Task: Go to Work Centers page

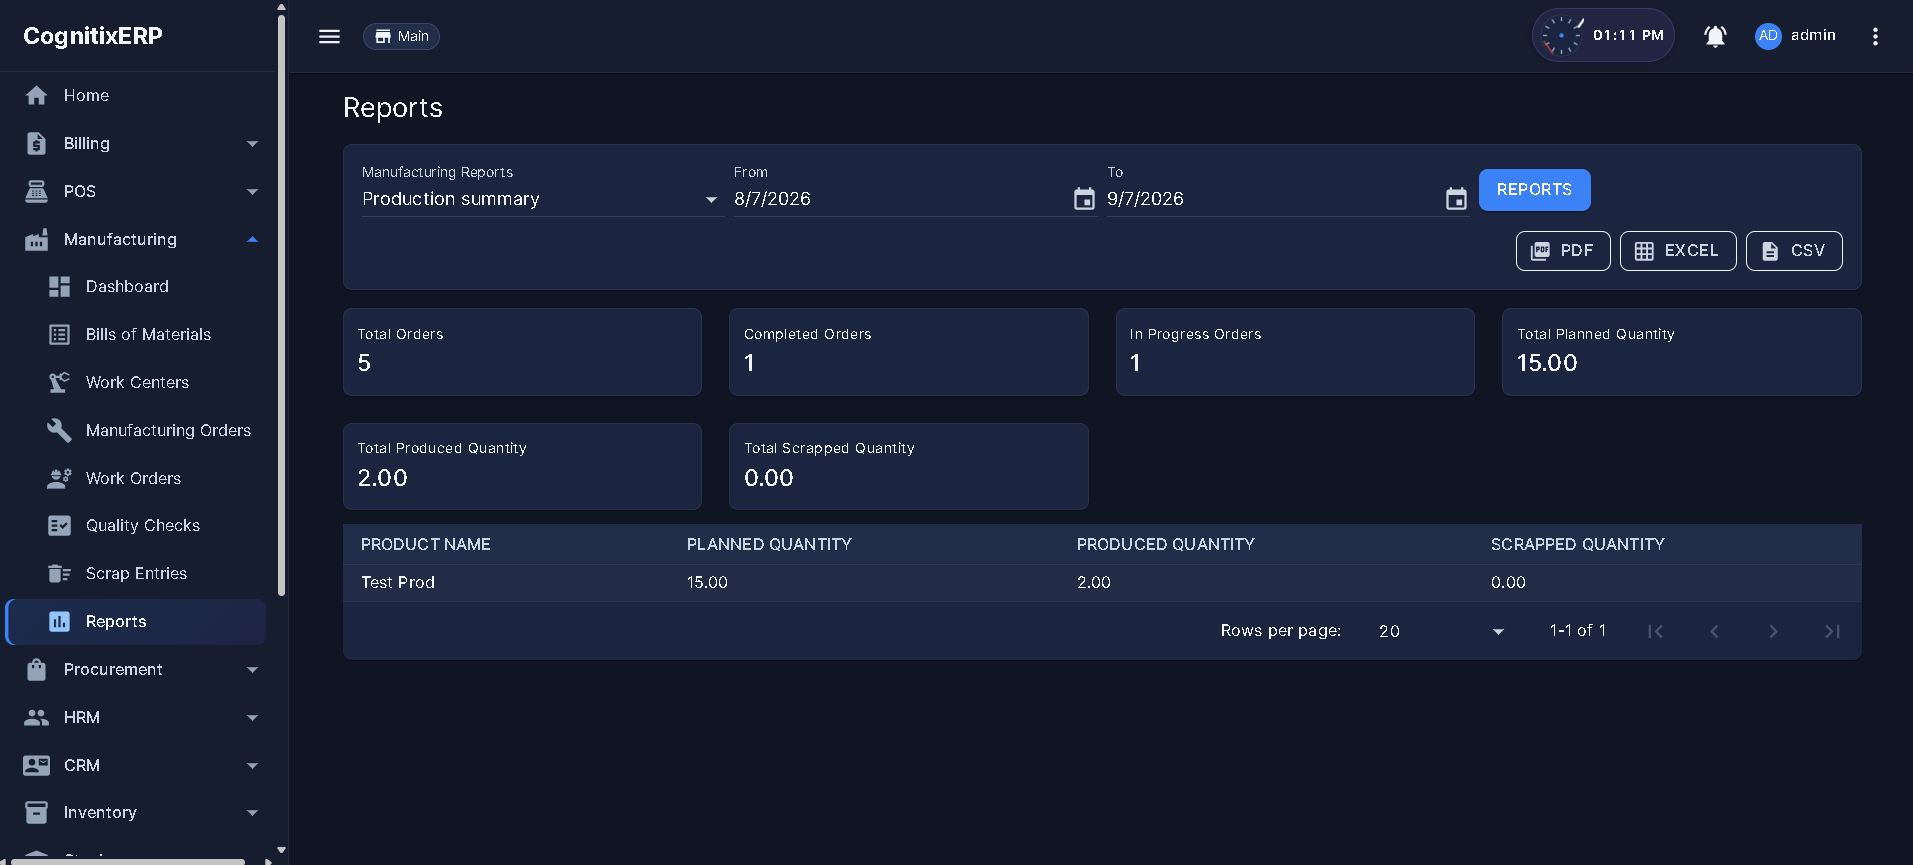Action: coord(136,382)
